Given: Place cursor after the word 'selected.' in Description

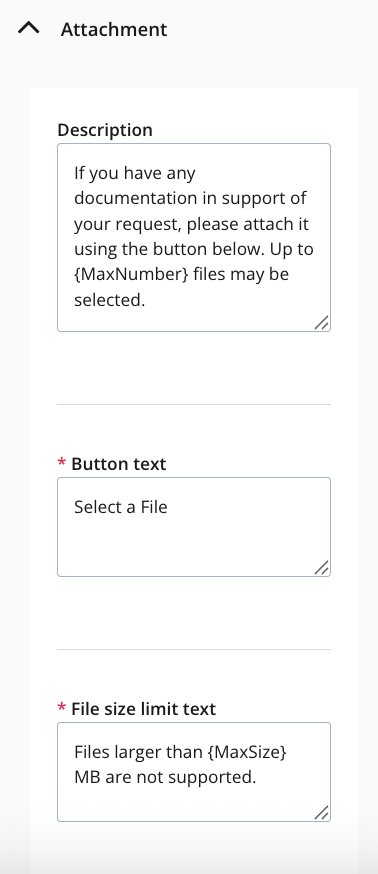Looking at the screenshot, I should click(x=146, y=300).
